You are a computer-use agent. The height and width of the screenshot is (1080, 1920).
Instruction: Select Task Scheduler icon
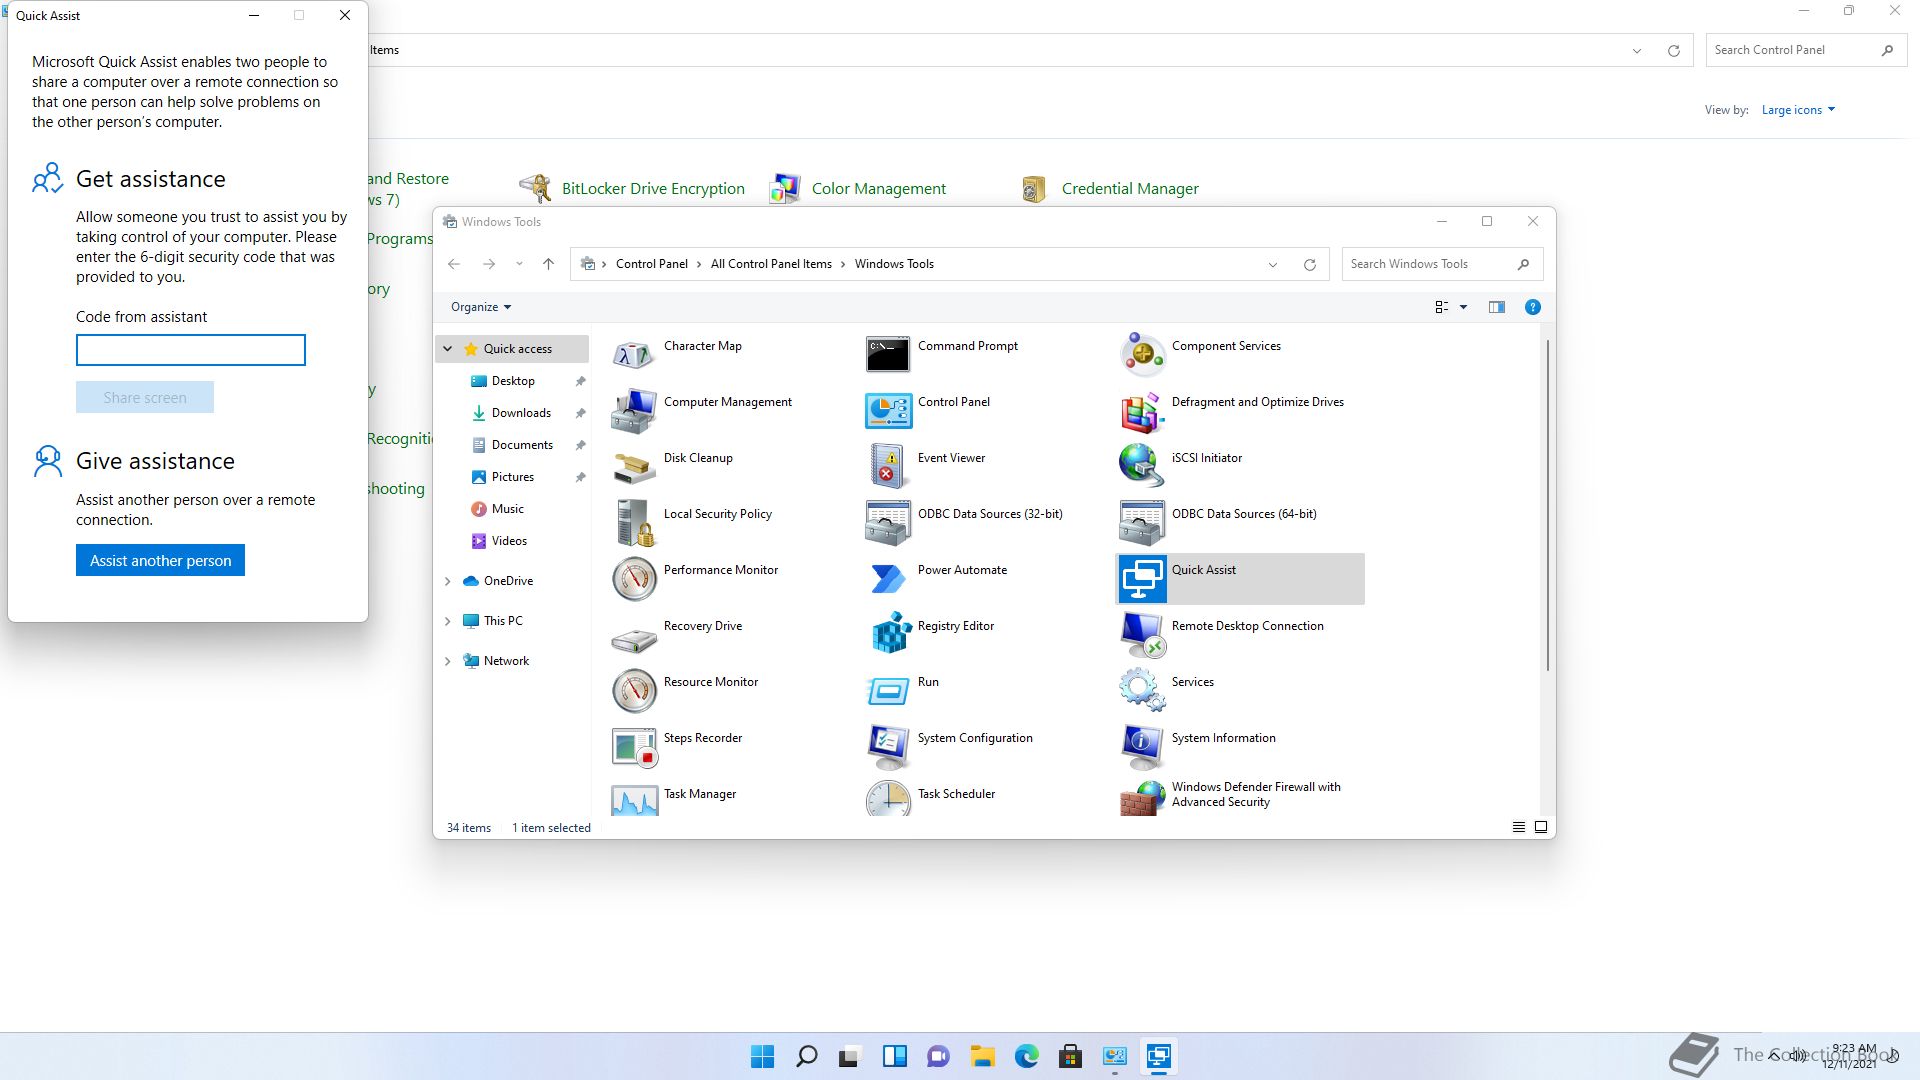[888, 798]
